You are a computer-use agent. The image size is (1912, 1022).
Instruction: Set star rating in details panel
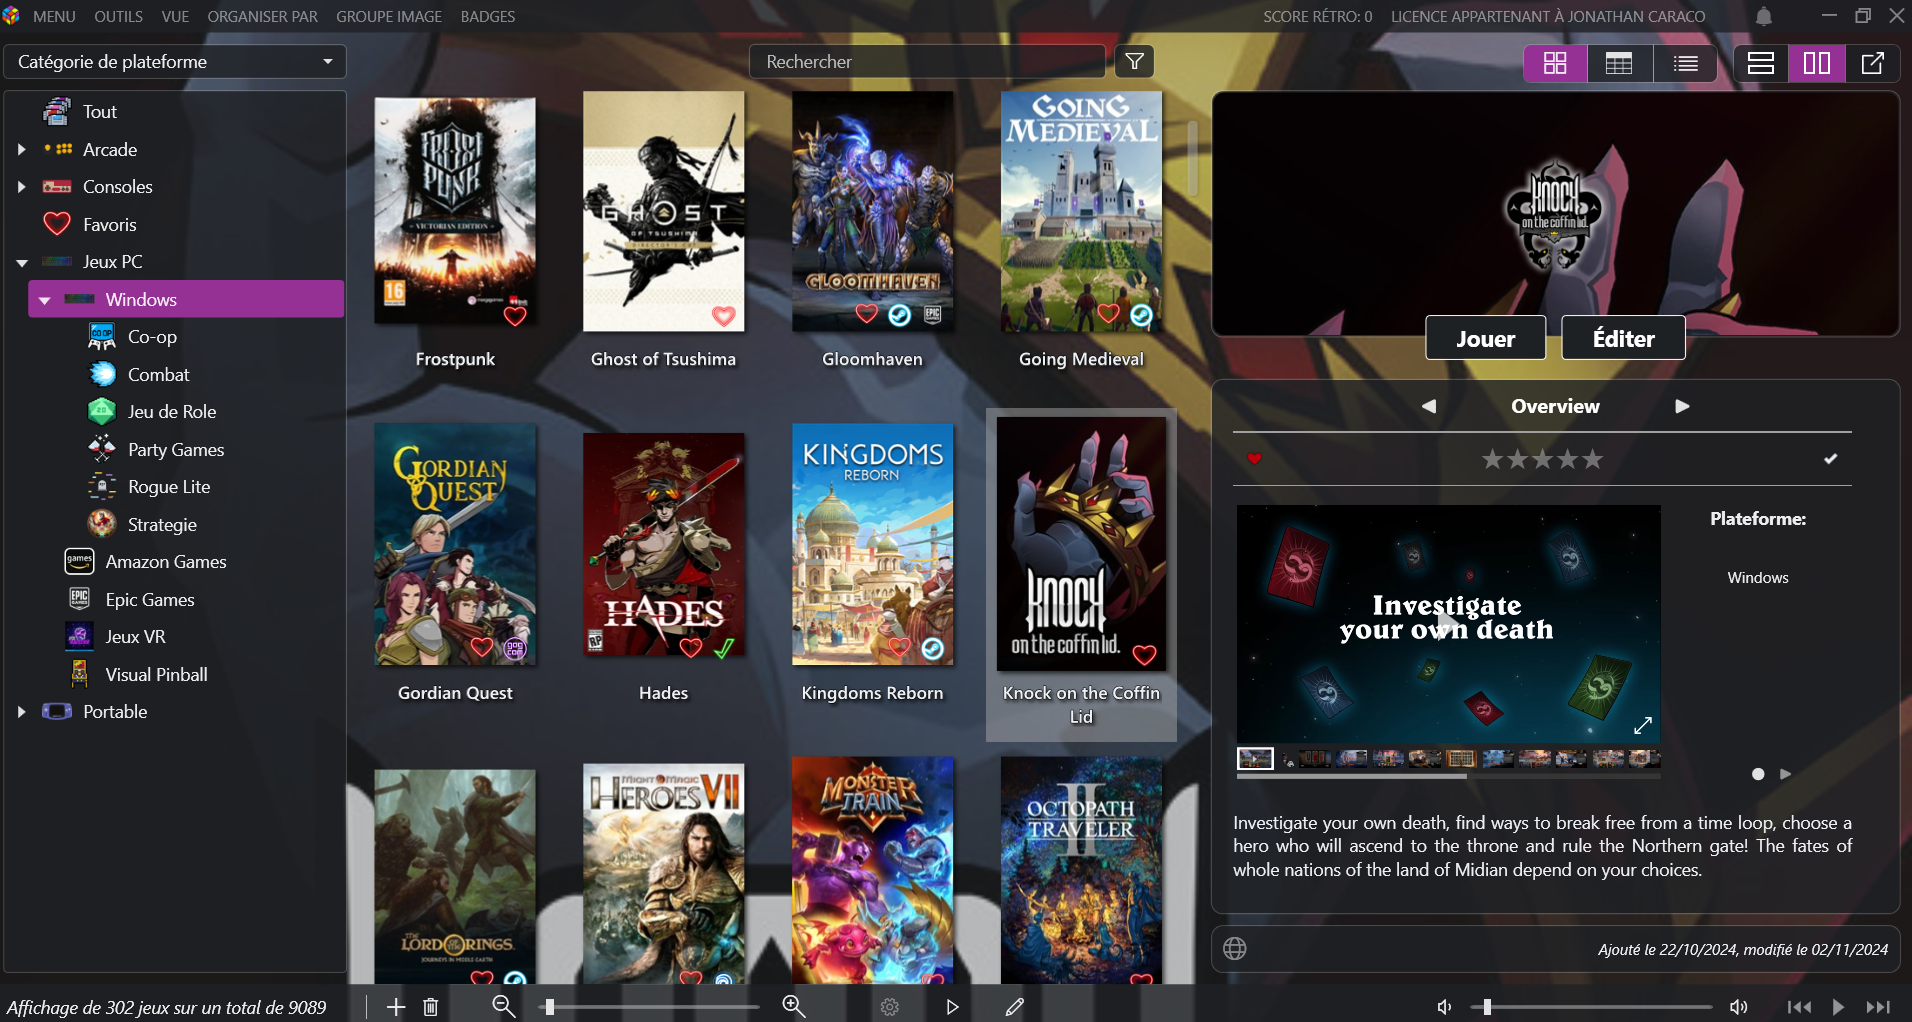point(1542,459)
